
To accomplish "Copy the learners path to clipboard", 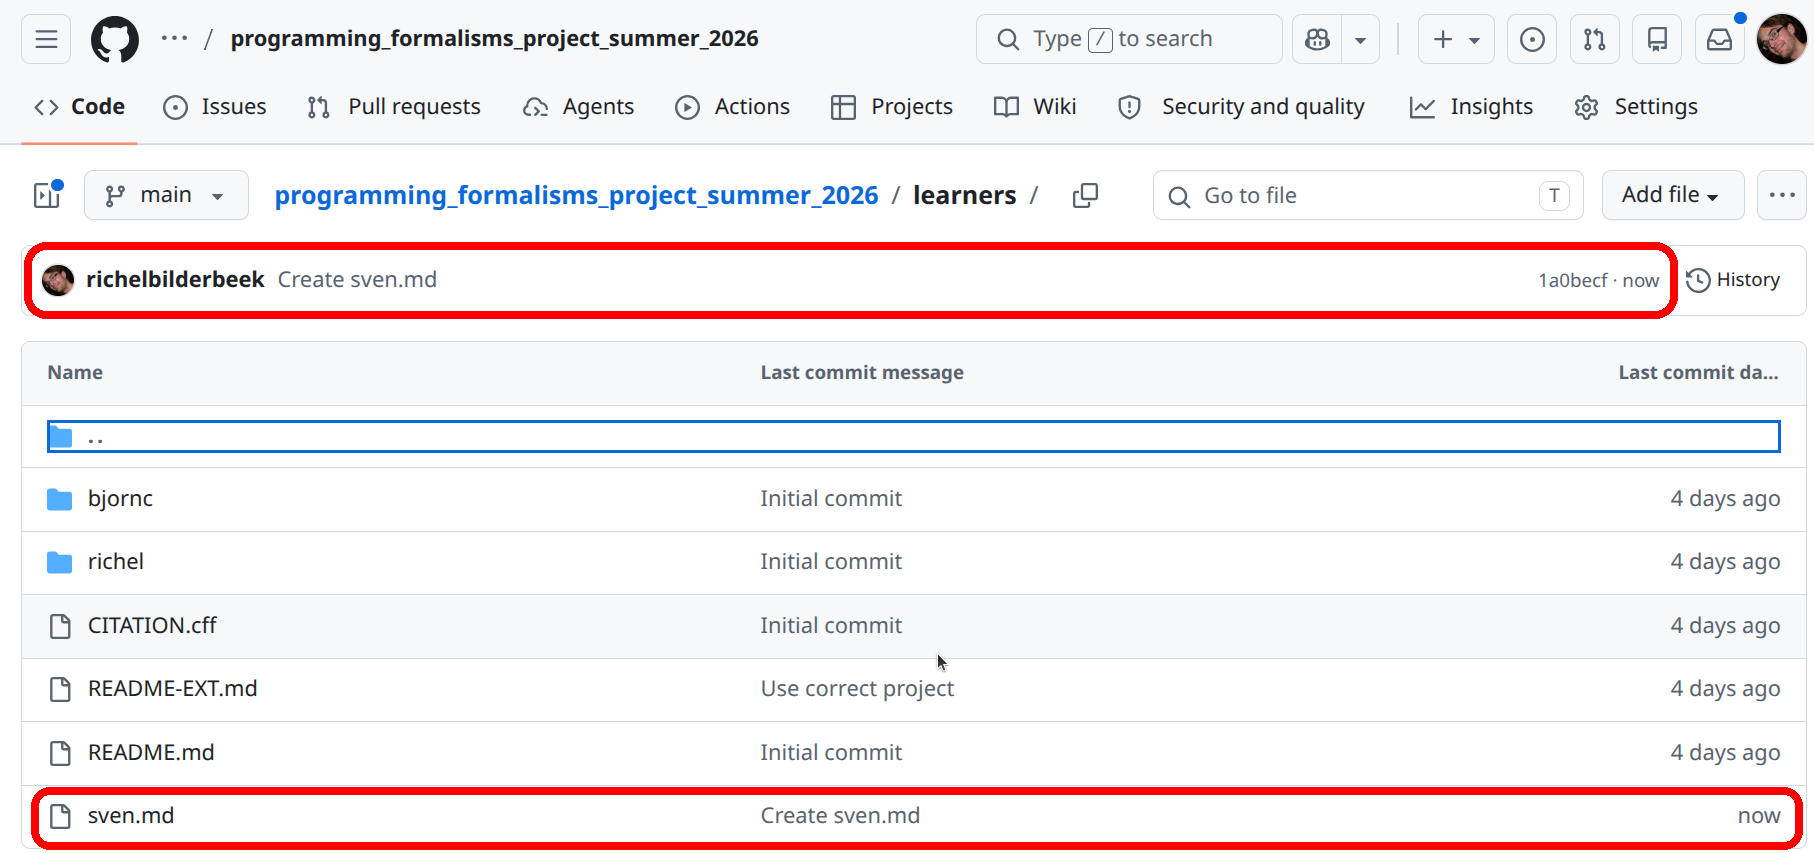I will [1085, 196].
